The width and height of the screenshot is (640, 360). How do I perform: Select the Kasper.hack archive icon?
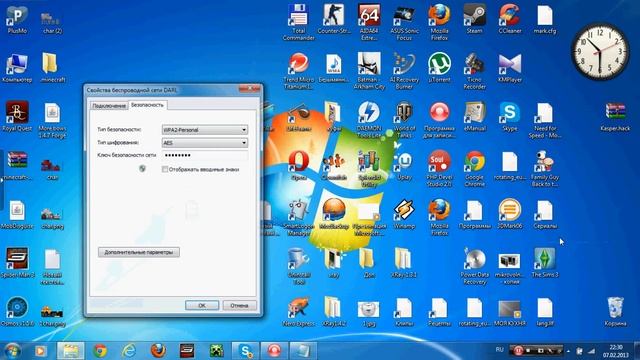click(x=615, y=117)
